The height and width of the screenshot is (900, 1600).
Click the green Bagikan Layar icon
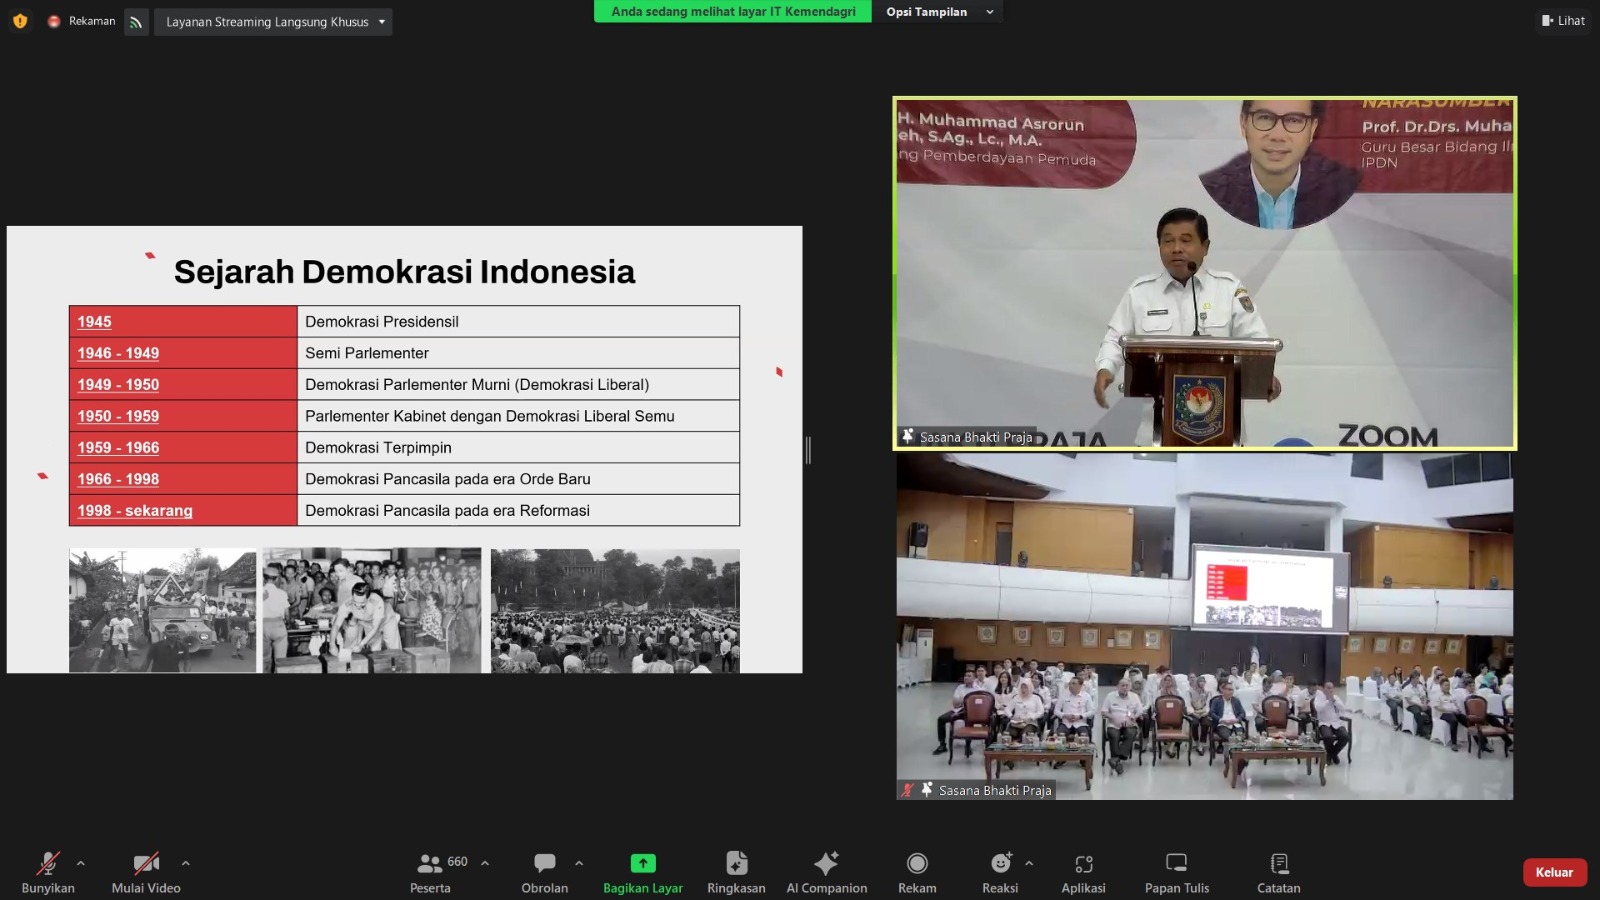[x=643, y=863]
